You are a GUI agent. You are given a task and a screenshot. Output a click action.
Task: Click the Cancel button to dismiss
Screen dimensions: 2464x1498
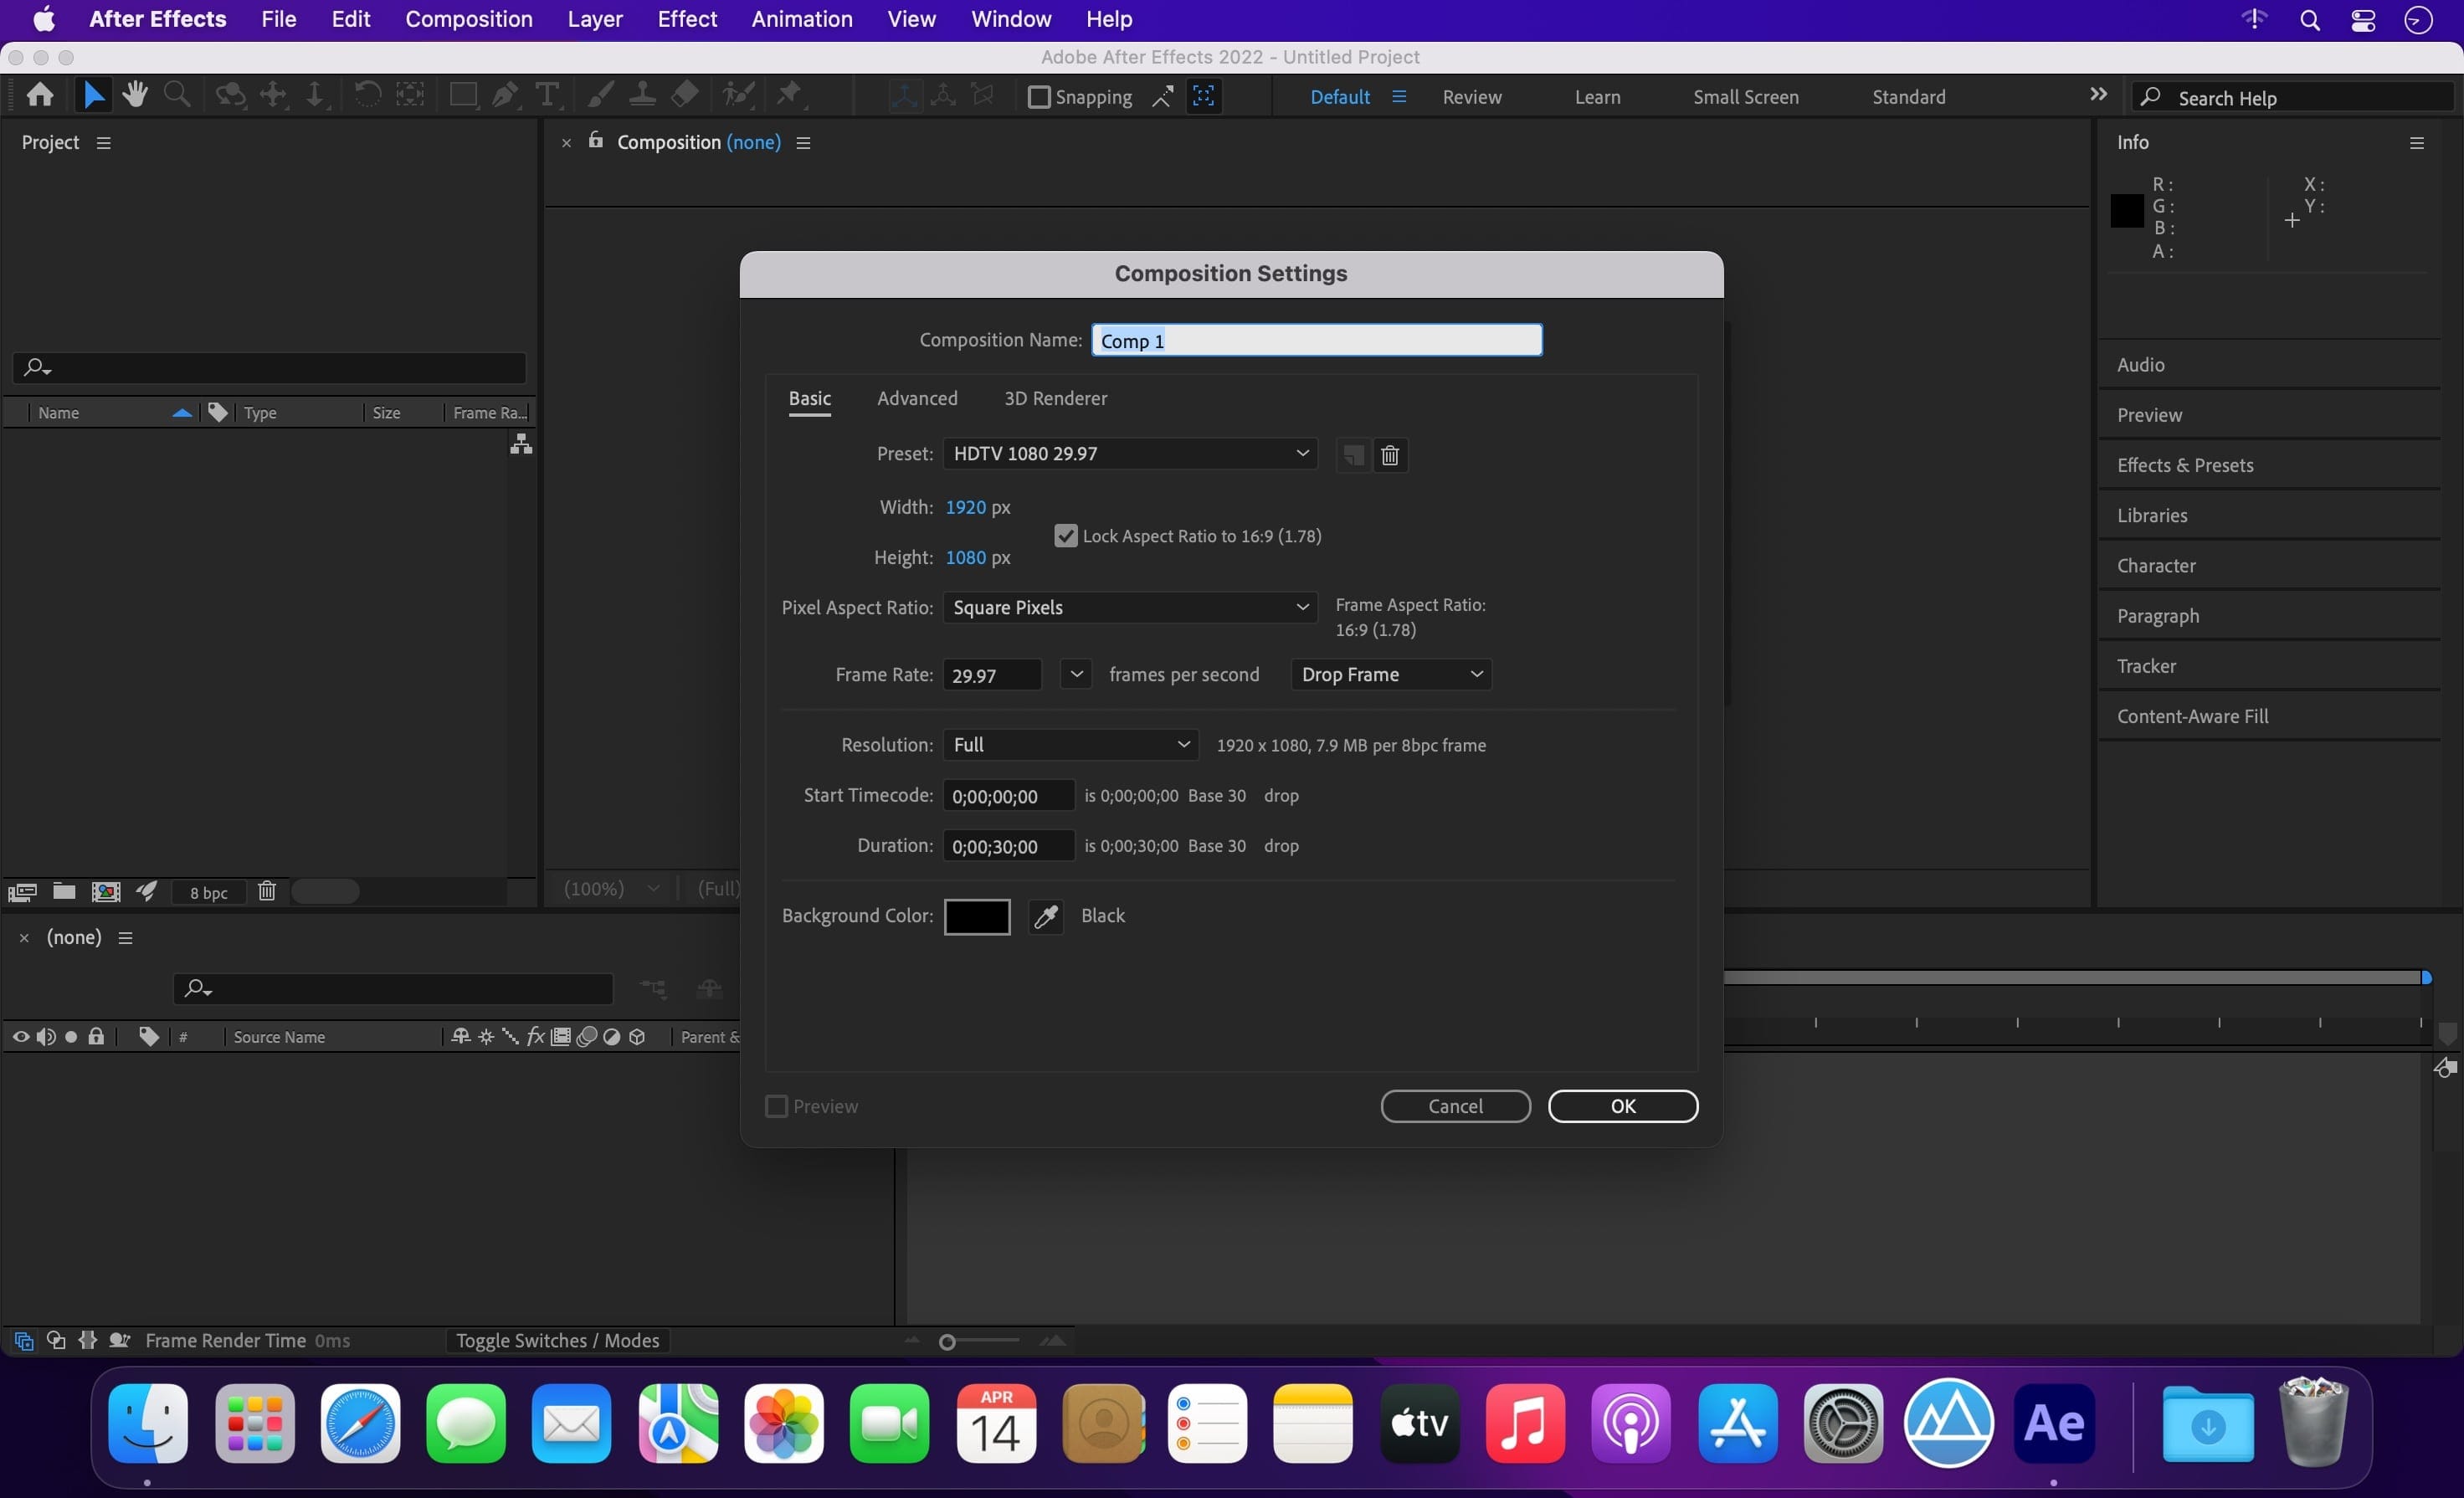tap(1454, 1106)
